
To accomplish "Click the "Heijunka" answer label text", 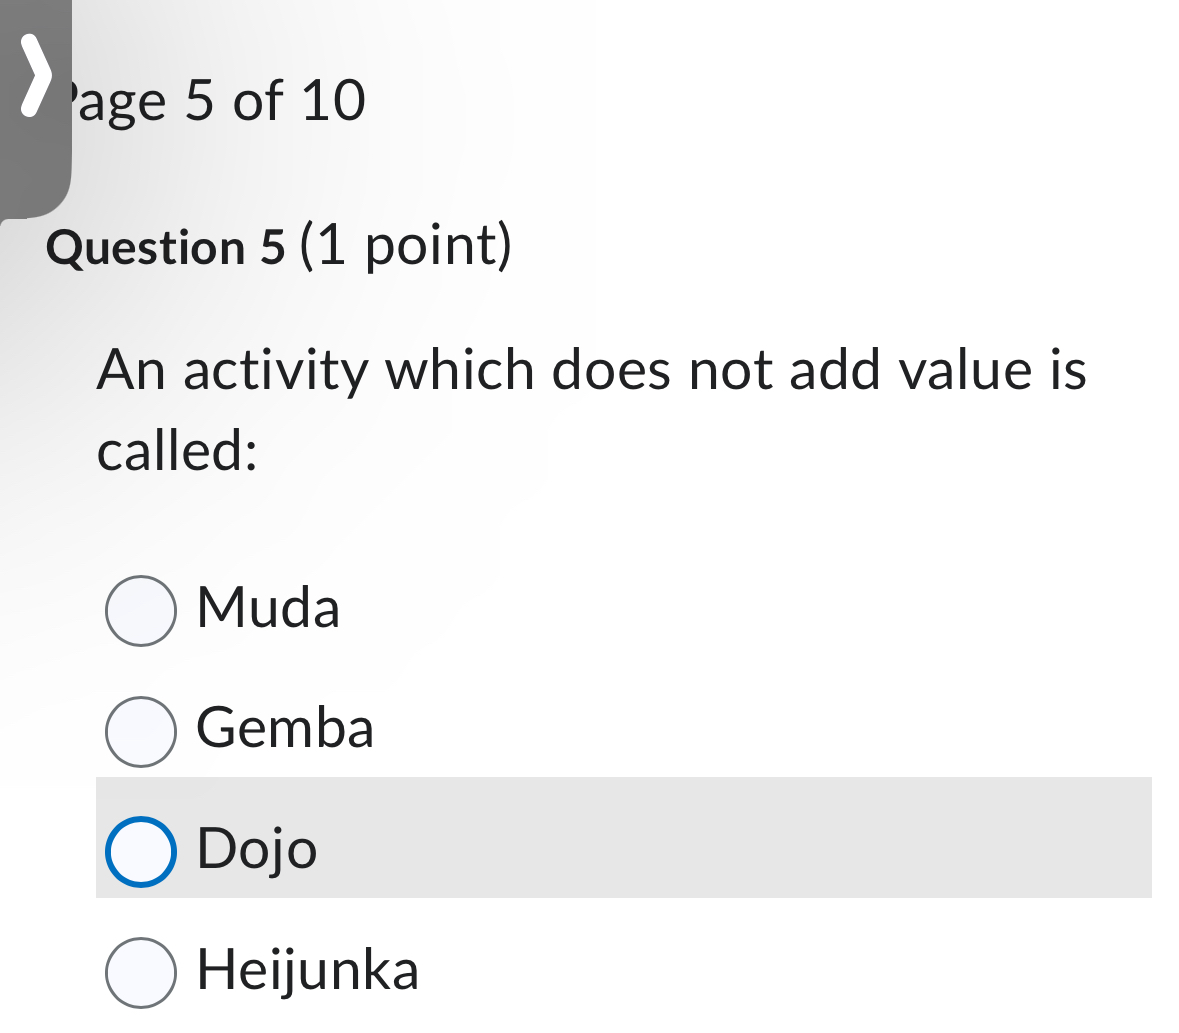I will coord(308,970).
